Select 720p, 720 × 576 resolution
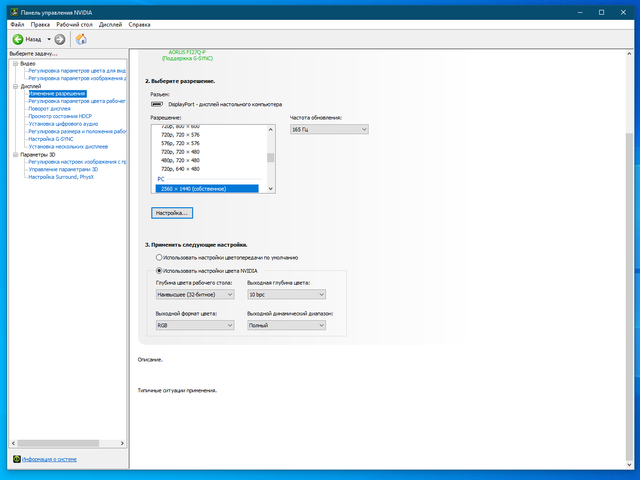Viewport: 640px width, 480px height. [180, 135]
